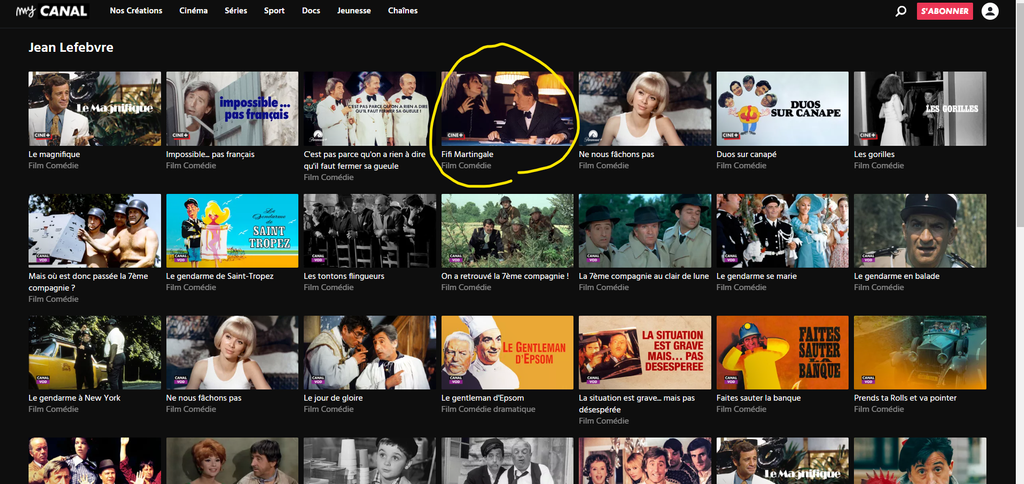Click Les tontons flingueurs title link
Screen dimensions: 1024x484
[x=344, y=276]
